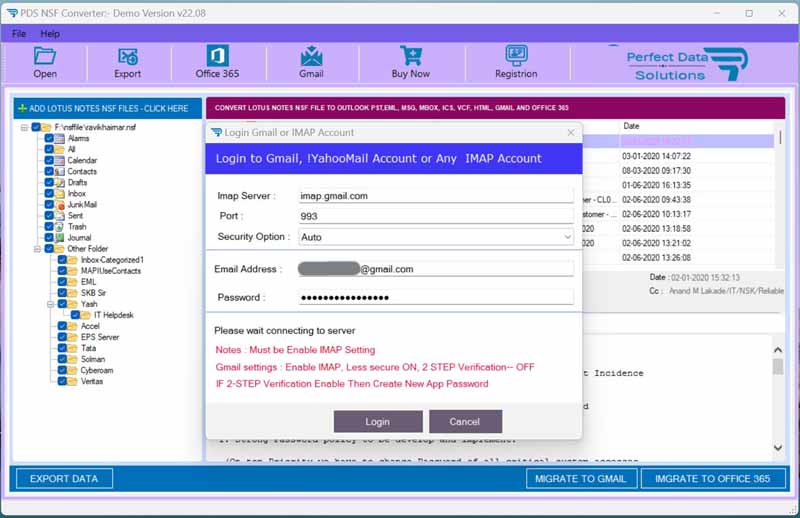This screenshot has width=800, height=518.
Task: Click the Drafts folder icon
Action: pyautogui.click(x=60, y=182)
